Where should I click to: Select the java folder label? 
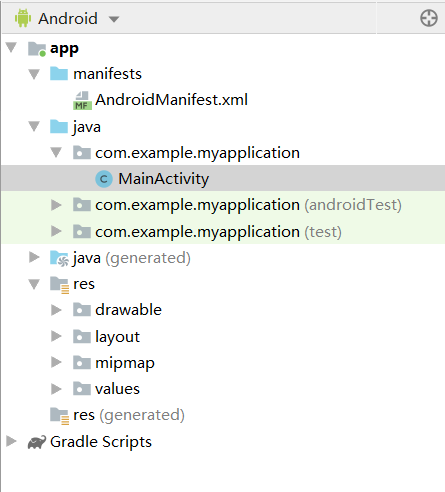coord(87,127)
